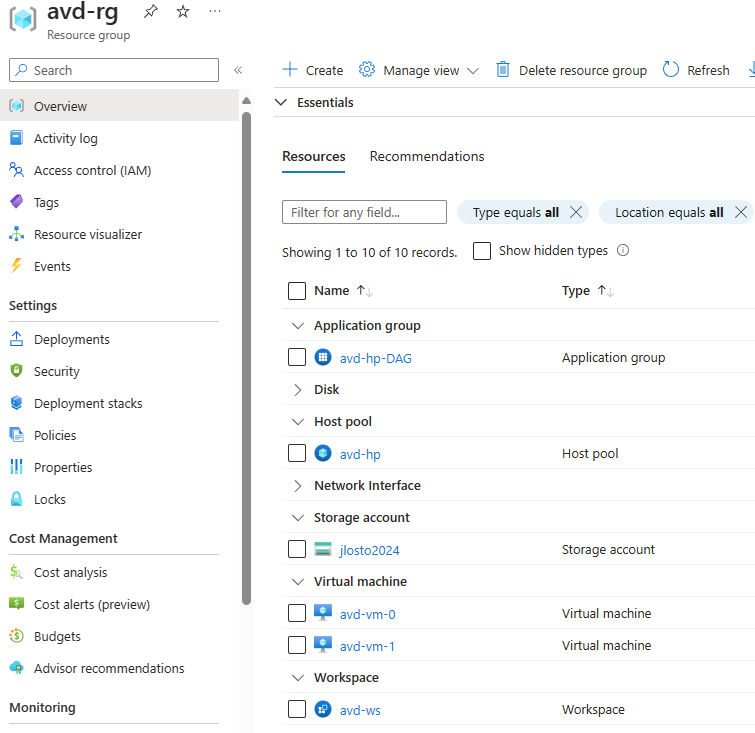Click the Cost alerts (preview) icon
The width and height of the screenshot is (755, 733).
click(16, 603)
